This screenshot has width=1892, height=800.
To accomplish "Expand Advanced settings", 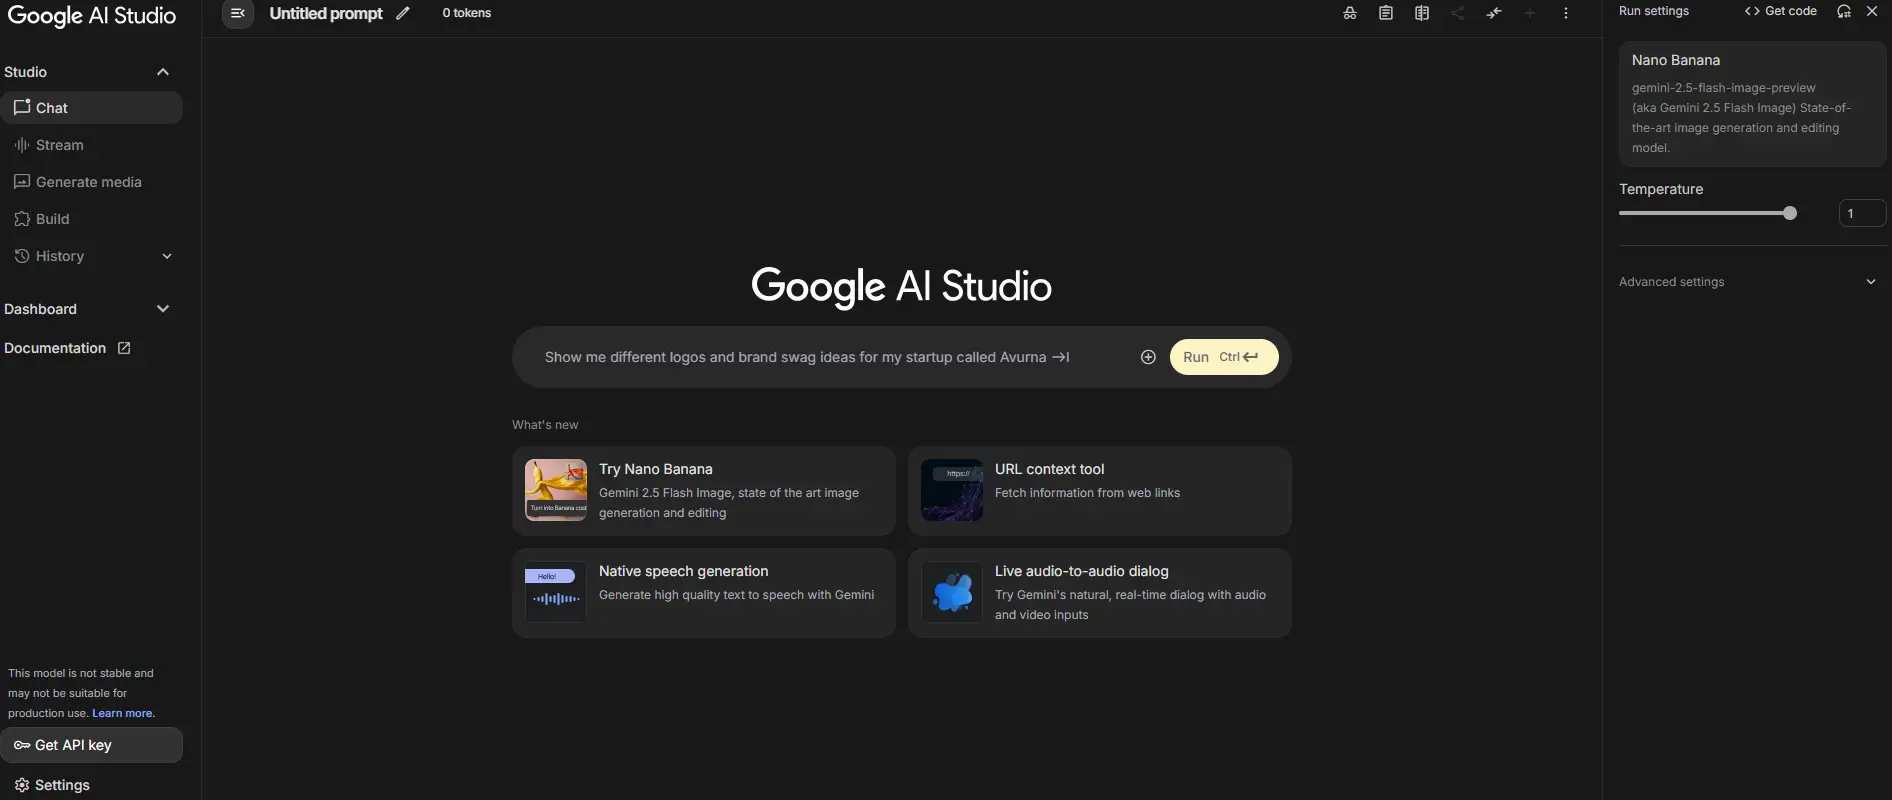I will [x=1749, y=282].
